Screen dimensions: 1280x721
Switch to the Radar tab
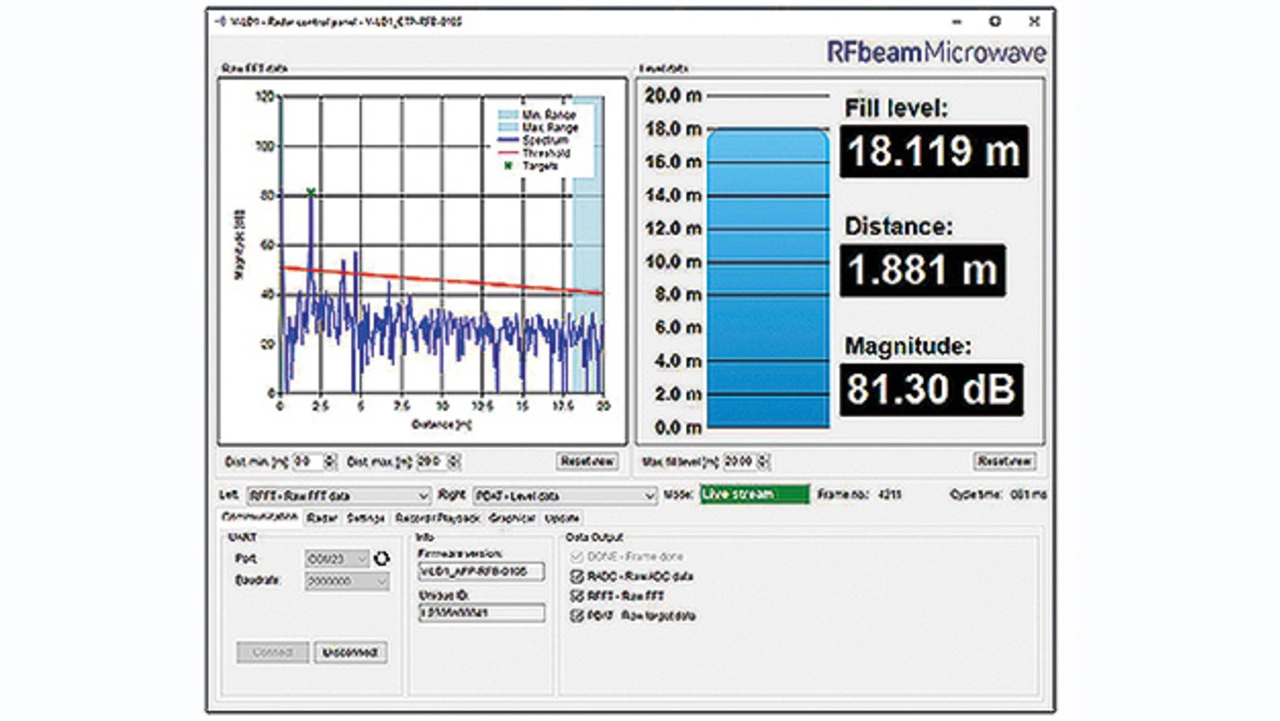(322, 518)
